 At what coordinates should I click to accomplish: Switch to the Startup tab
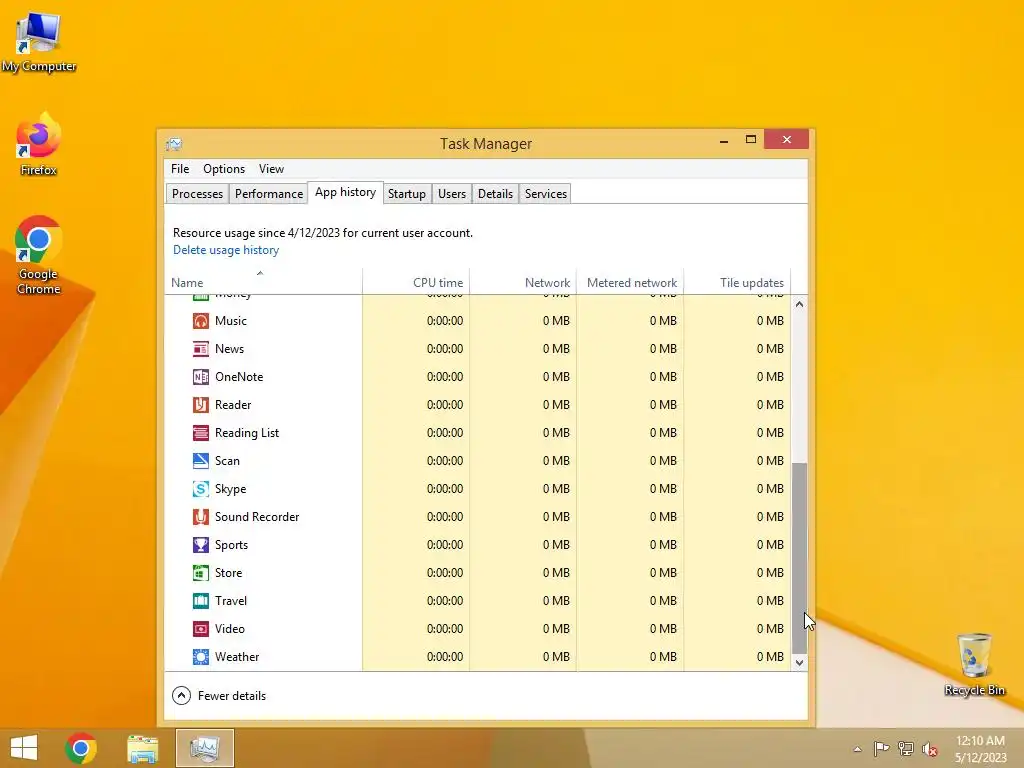[x=406, y=194]
